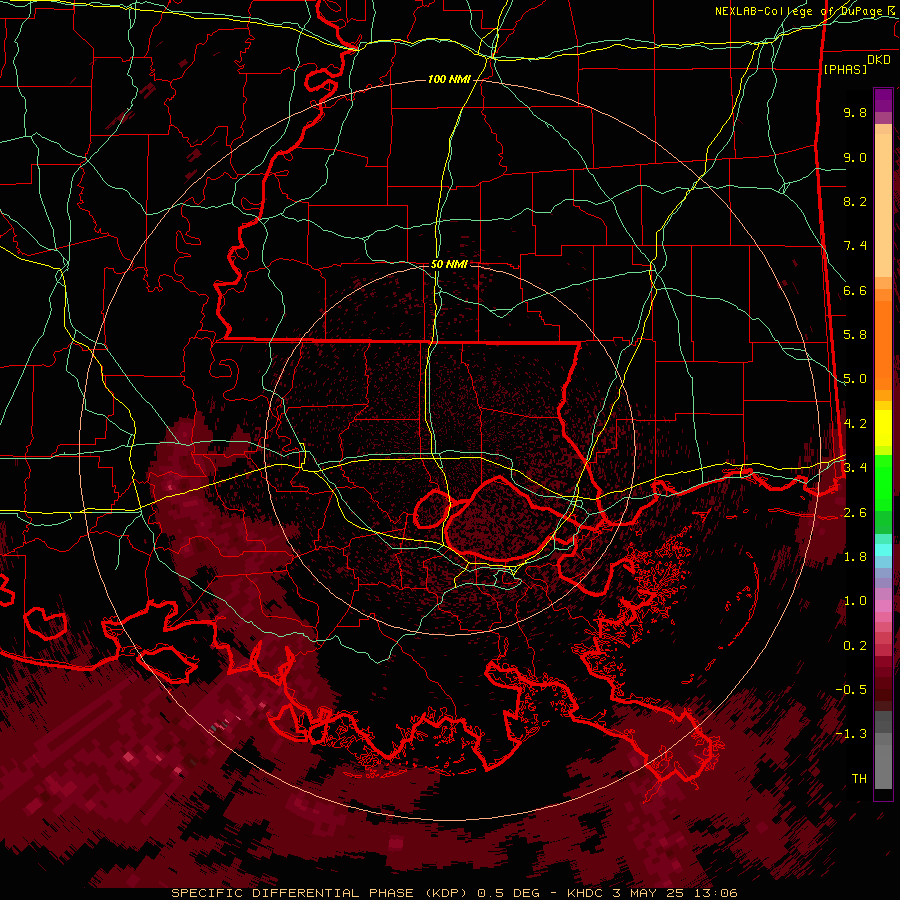Image resolution: width=900 pixels, height=900 pixels.
Task: Click the 0.2 value on the color scale
Action: coord(855,646)
